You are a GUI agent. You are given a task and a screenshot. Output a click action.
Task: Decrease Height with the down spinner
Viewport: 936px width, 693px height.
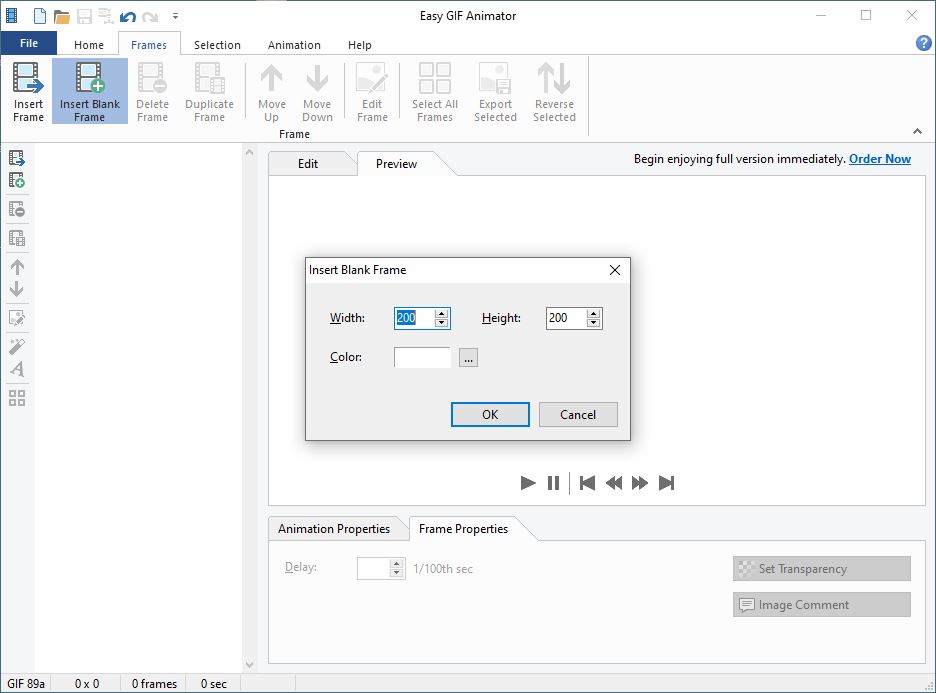[x=593, y=323]
